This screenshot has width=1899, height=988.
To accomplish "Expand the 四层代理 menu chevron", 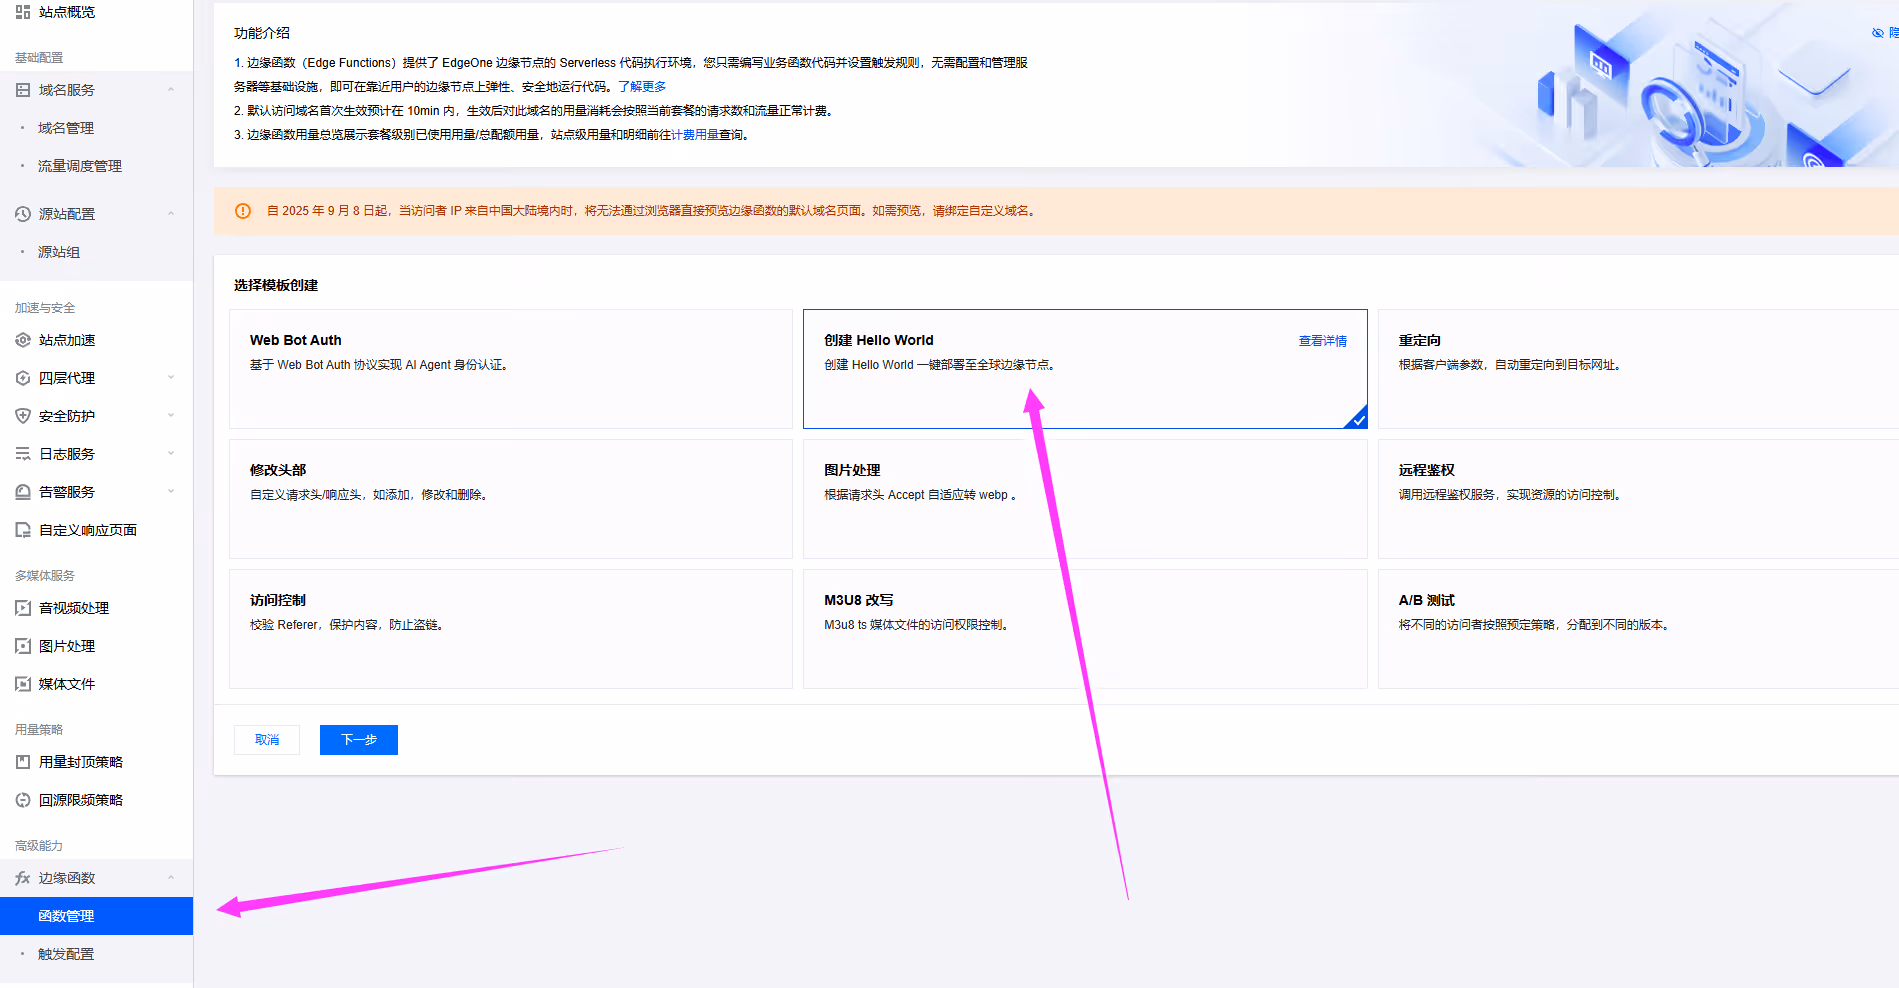I will coord(171,378).
